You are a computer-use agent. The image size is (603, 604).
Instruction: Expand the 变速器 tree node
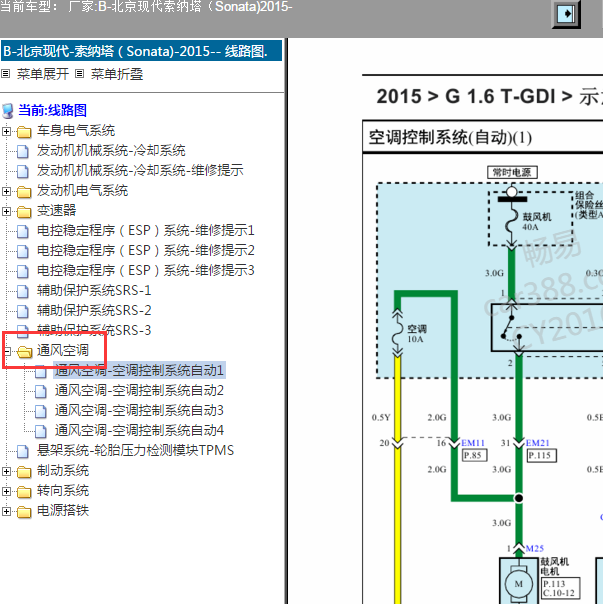(x=6, y=211)
